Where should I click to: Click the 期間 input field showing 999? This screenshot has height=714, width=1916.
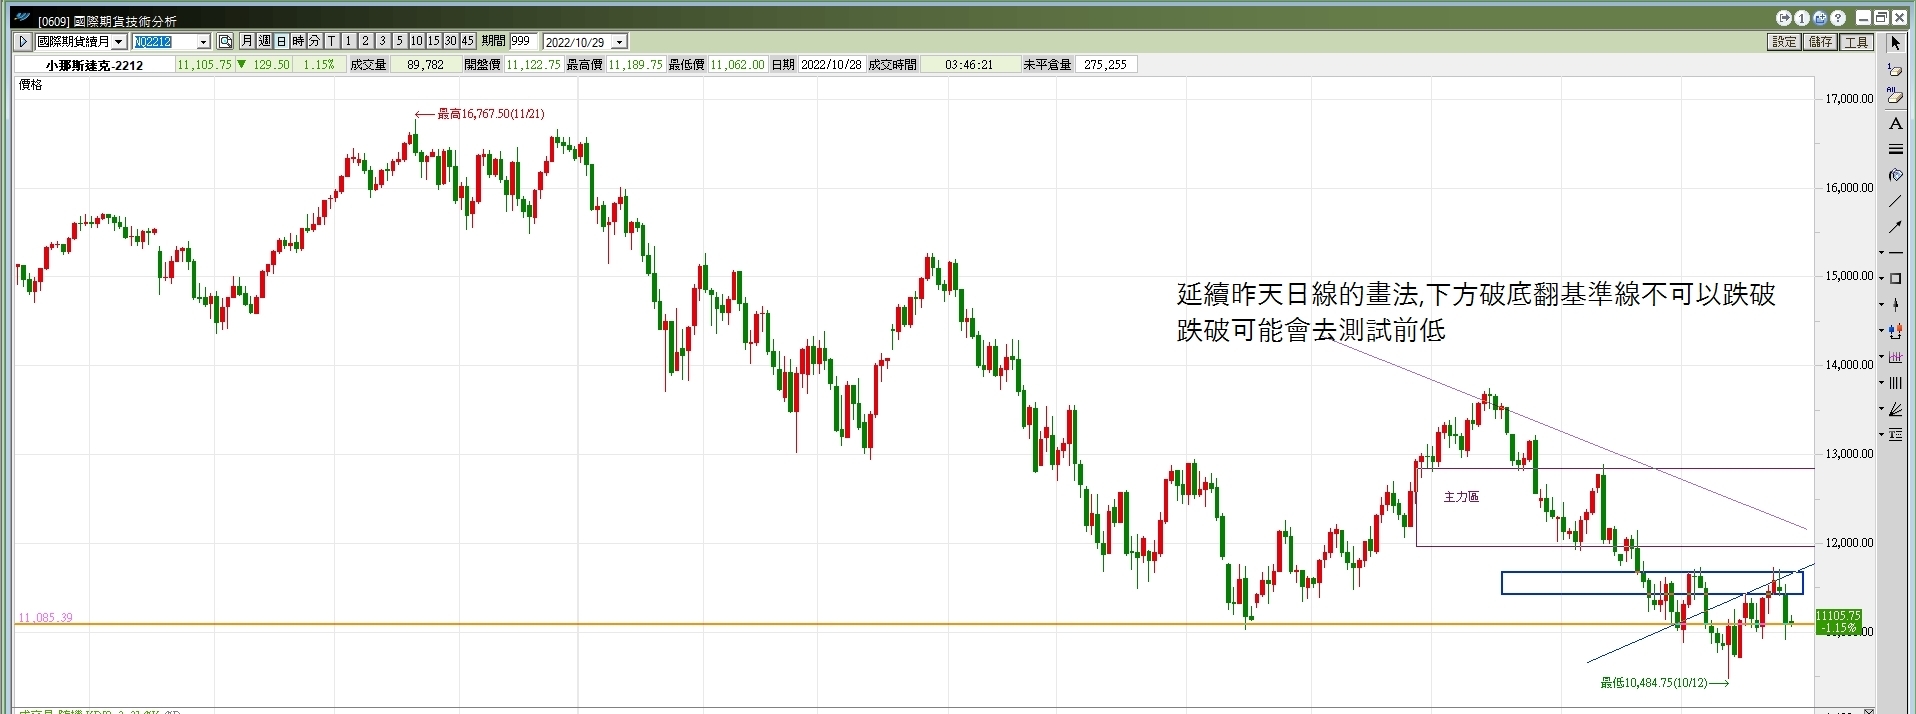[524, 41]
